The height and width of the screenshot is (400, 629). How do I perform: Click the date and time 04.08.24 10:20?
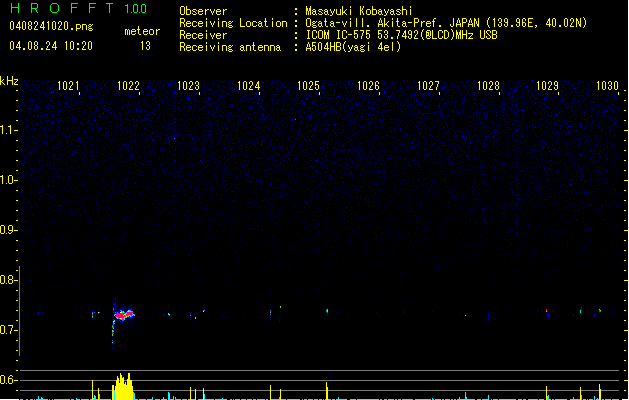pos(50,46)
